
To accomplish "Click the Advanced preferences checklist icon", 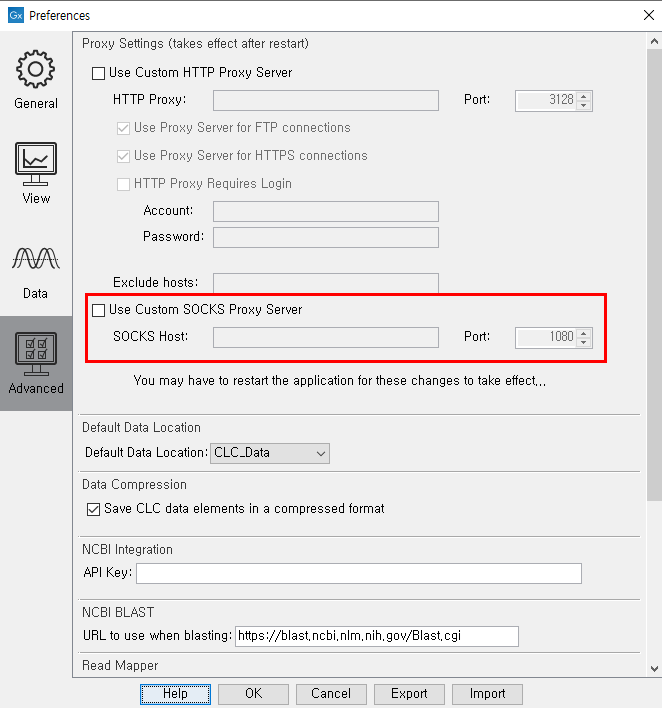I will pos(36,354).
